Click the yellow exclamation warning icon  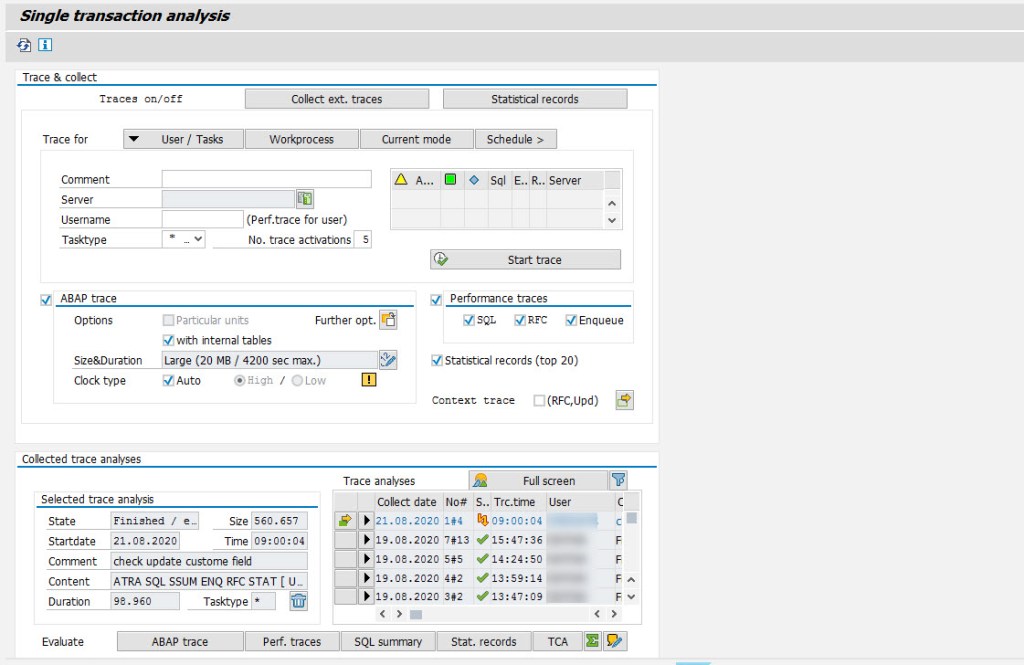369,380
